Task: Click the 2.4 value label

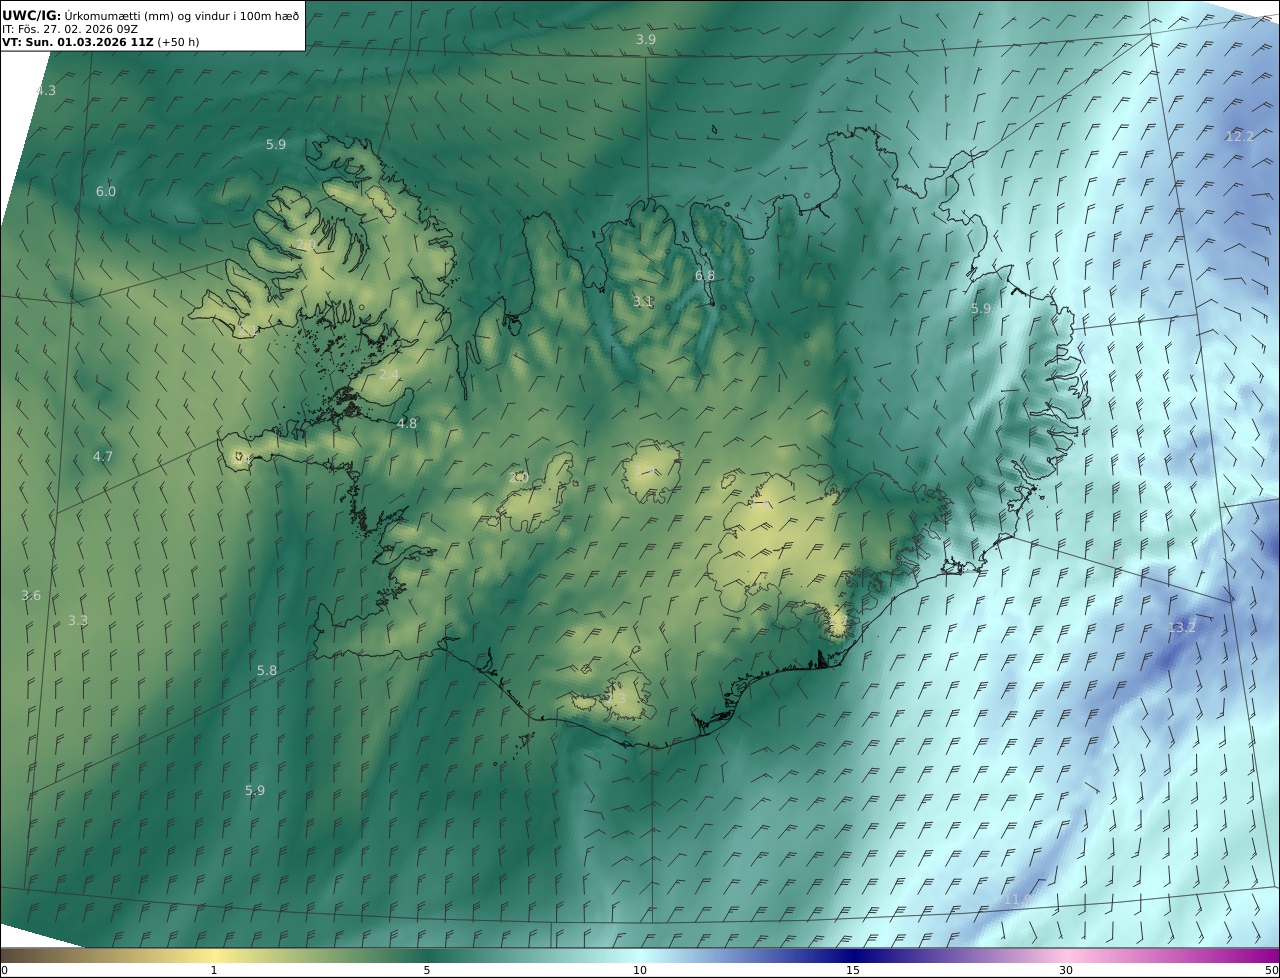Action: point(389,375)
